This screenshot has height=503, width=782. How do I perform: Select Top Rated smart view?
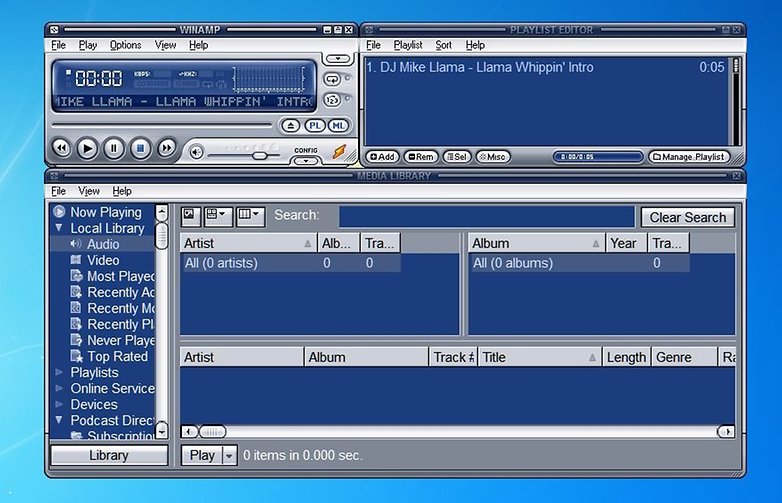tap(118, 356)
